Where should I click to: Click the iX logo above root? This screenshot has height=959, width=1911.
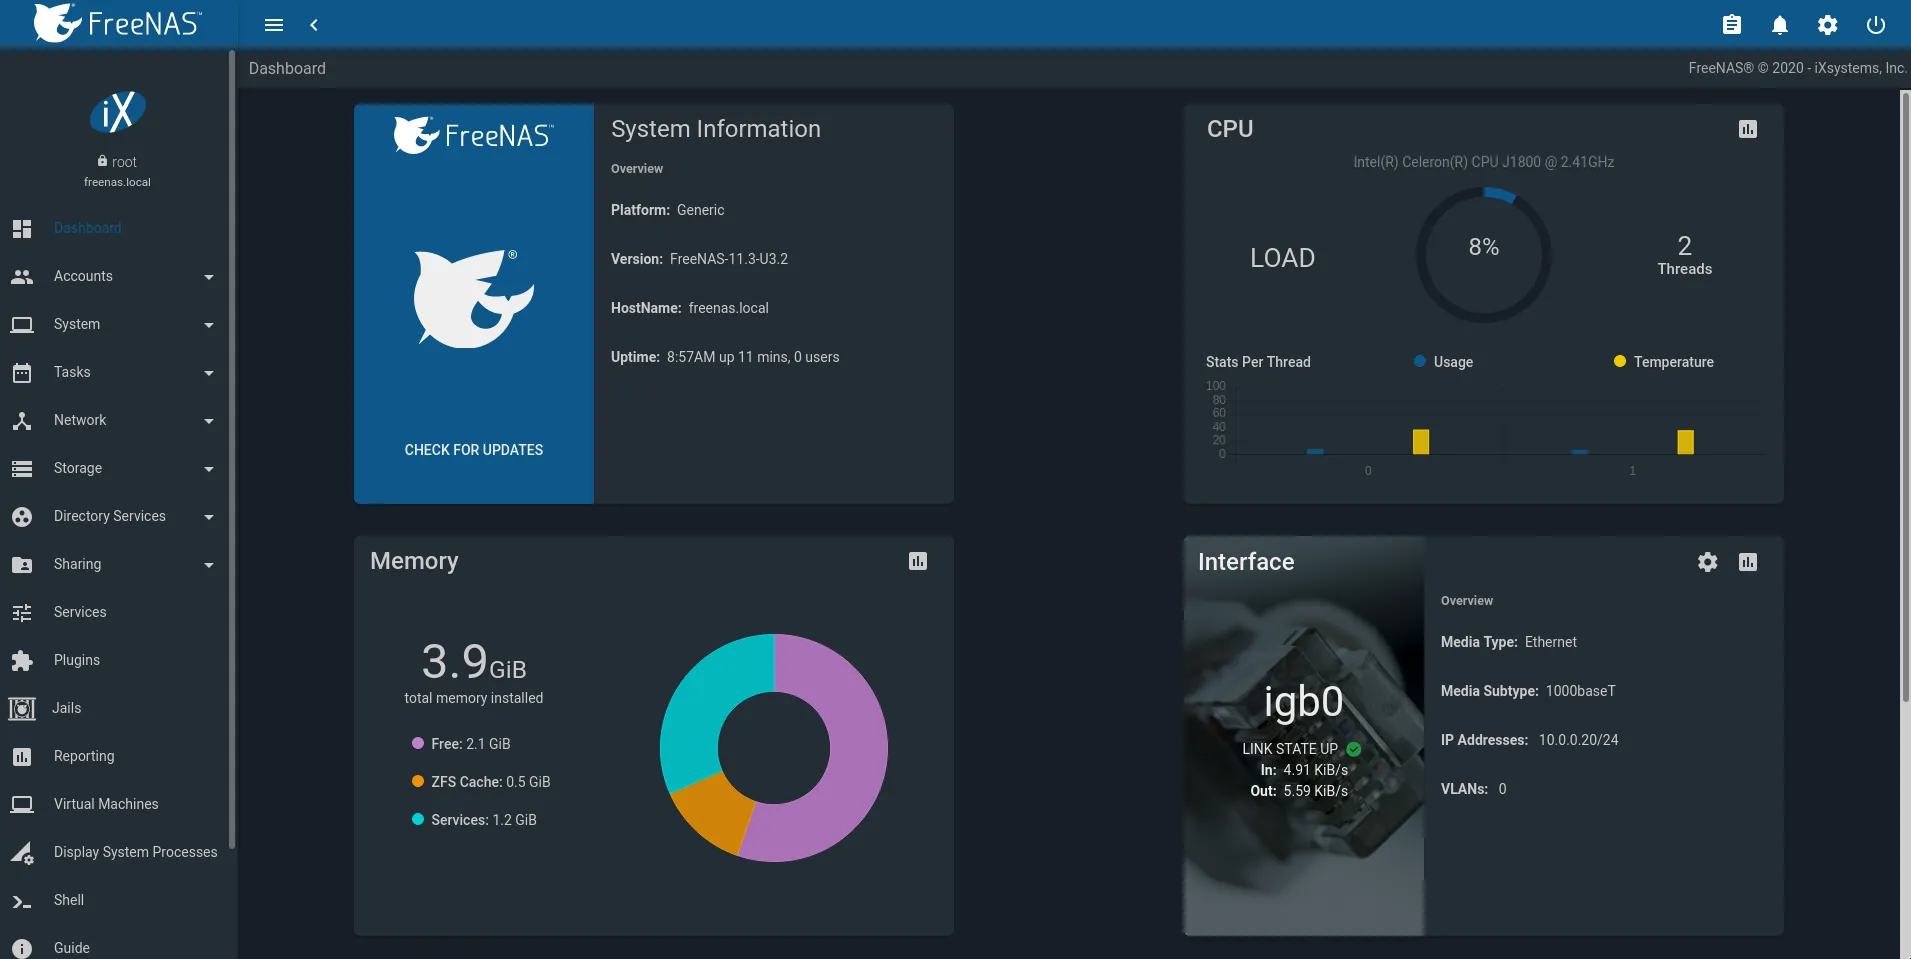[118, 112]
